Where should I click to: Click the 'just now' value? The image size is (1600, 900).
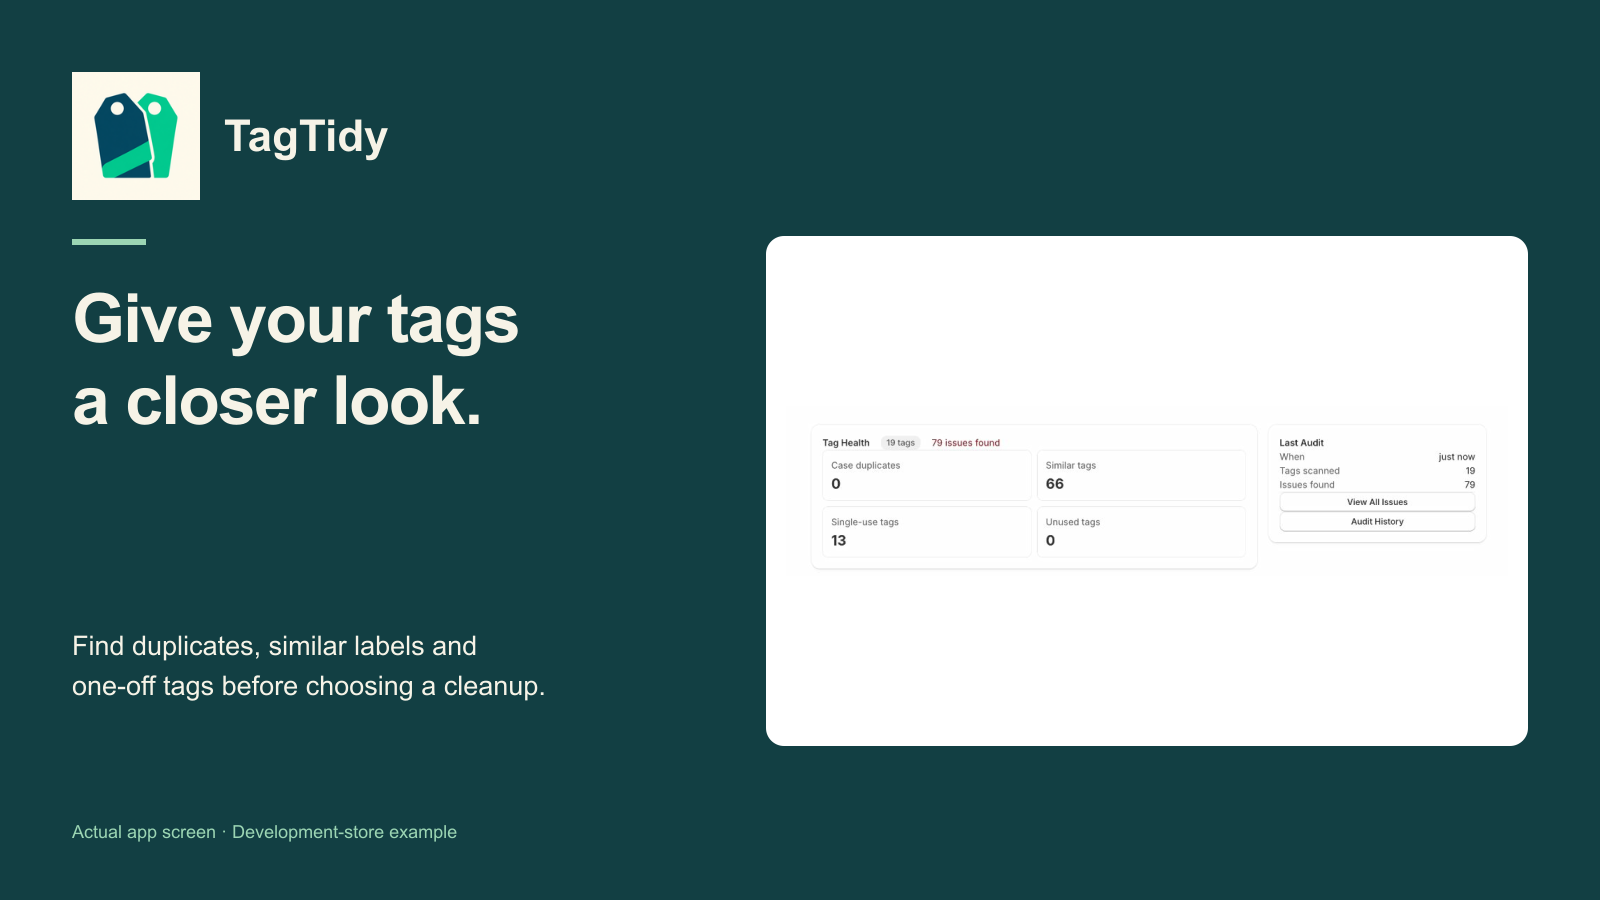coord(1456,457)
